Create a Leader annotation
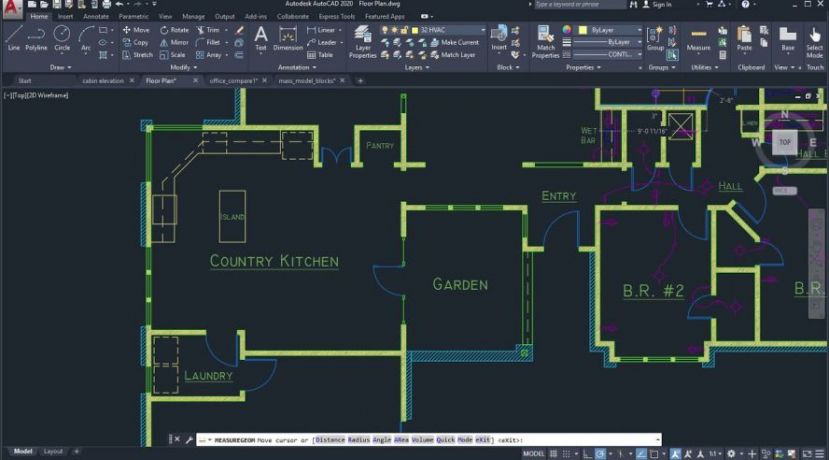The image size is (829, 460). [323, 42]
